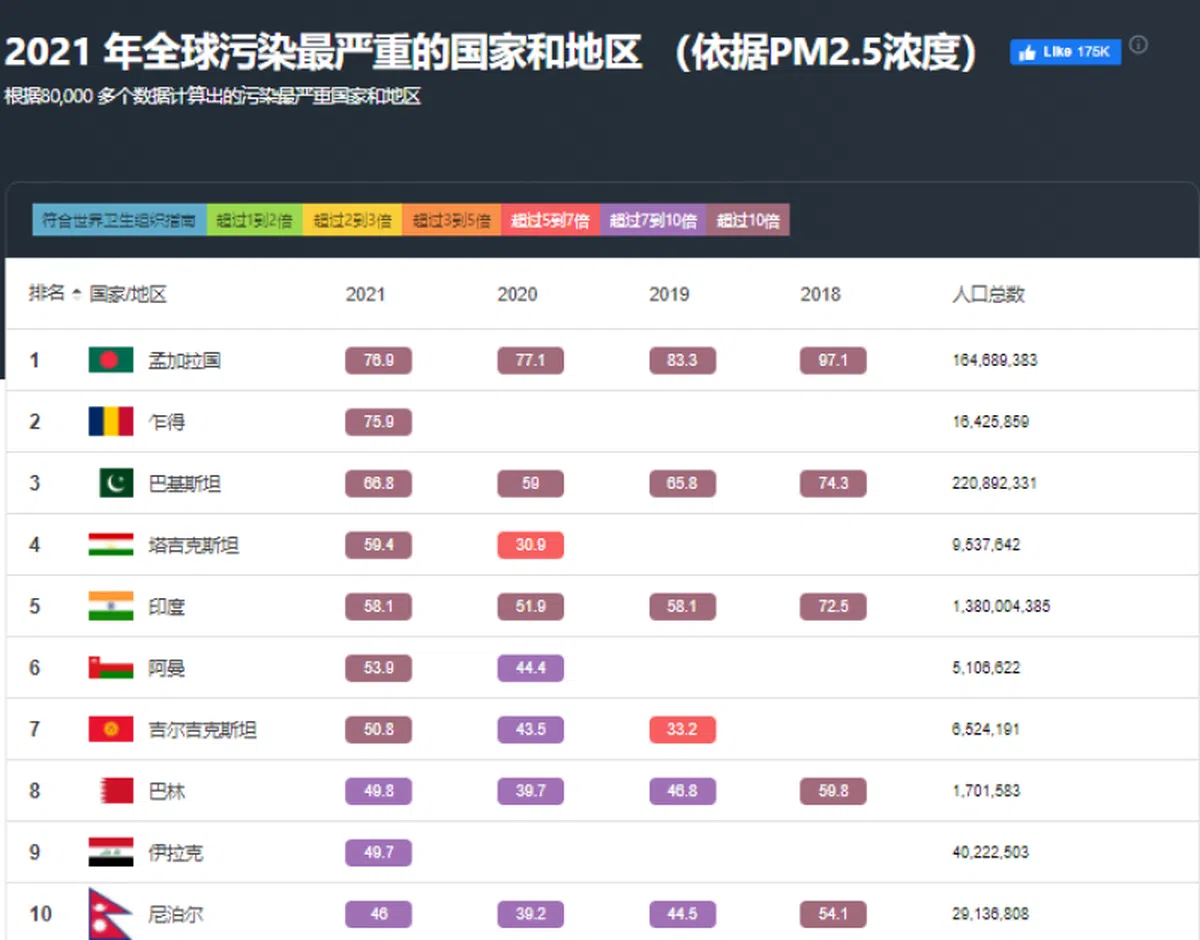1200x940 pixels.
Task: Click Bangladesh 2021 value 76.9 badge
Action: point(378,360)
